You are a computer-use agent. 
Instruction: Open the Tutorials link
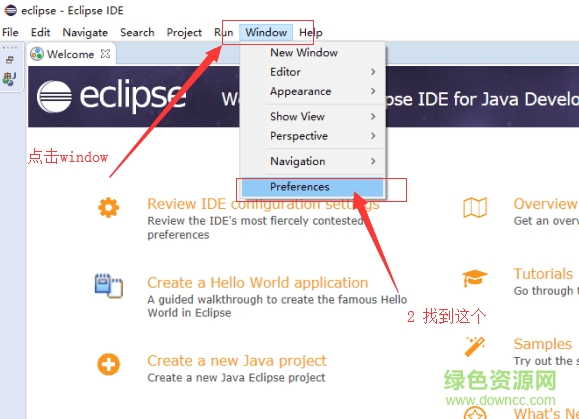point(543,274)
